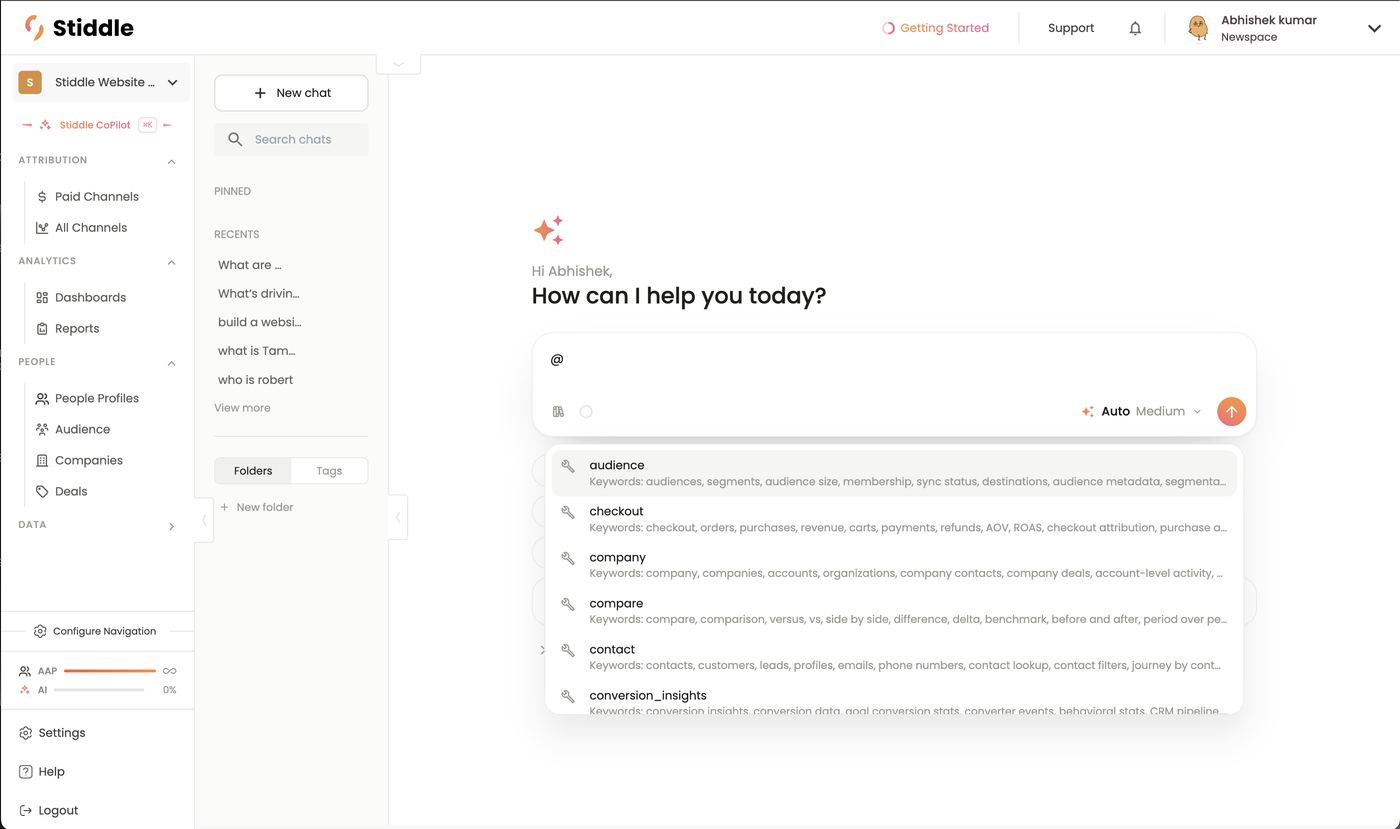Viewport: 1400px width, 829px height.
Task: Open Settings
Action: pyautogui.click(x=52, y=733)
